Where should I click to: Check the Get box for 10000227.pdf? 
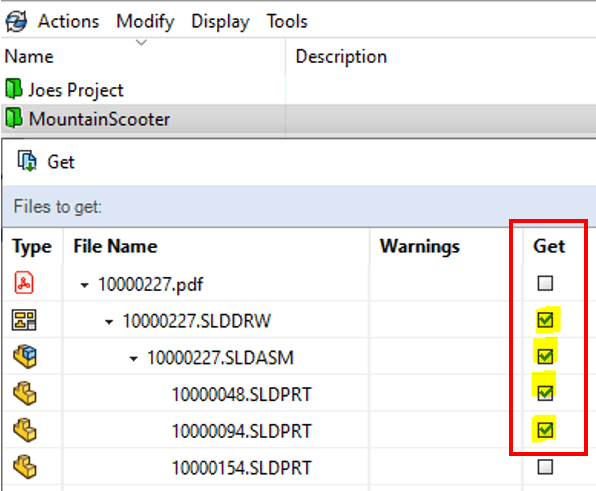pos(545,283)
